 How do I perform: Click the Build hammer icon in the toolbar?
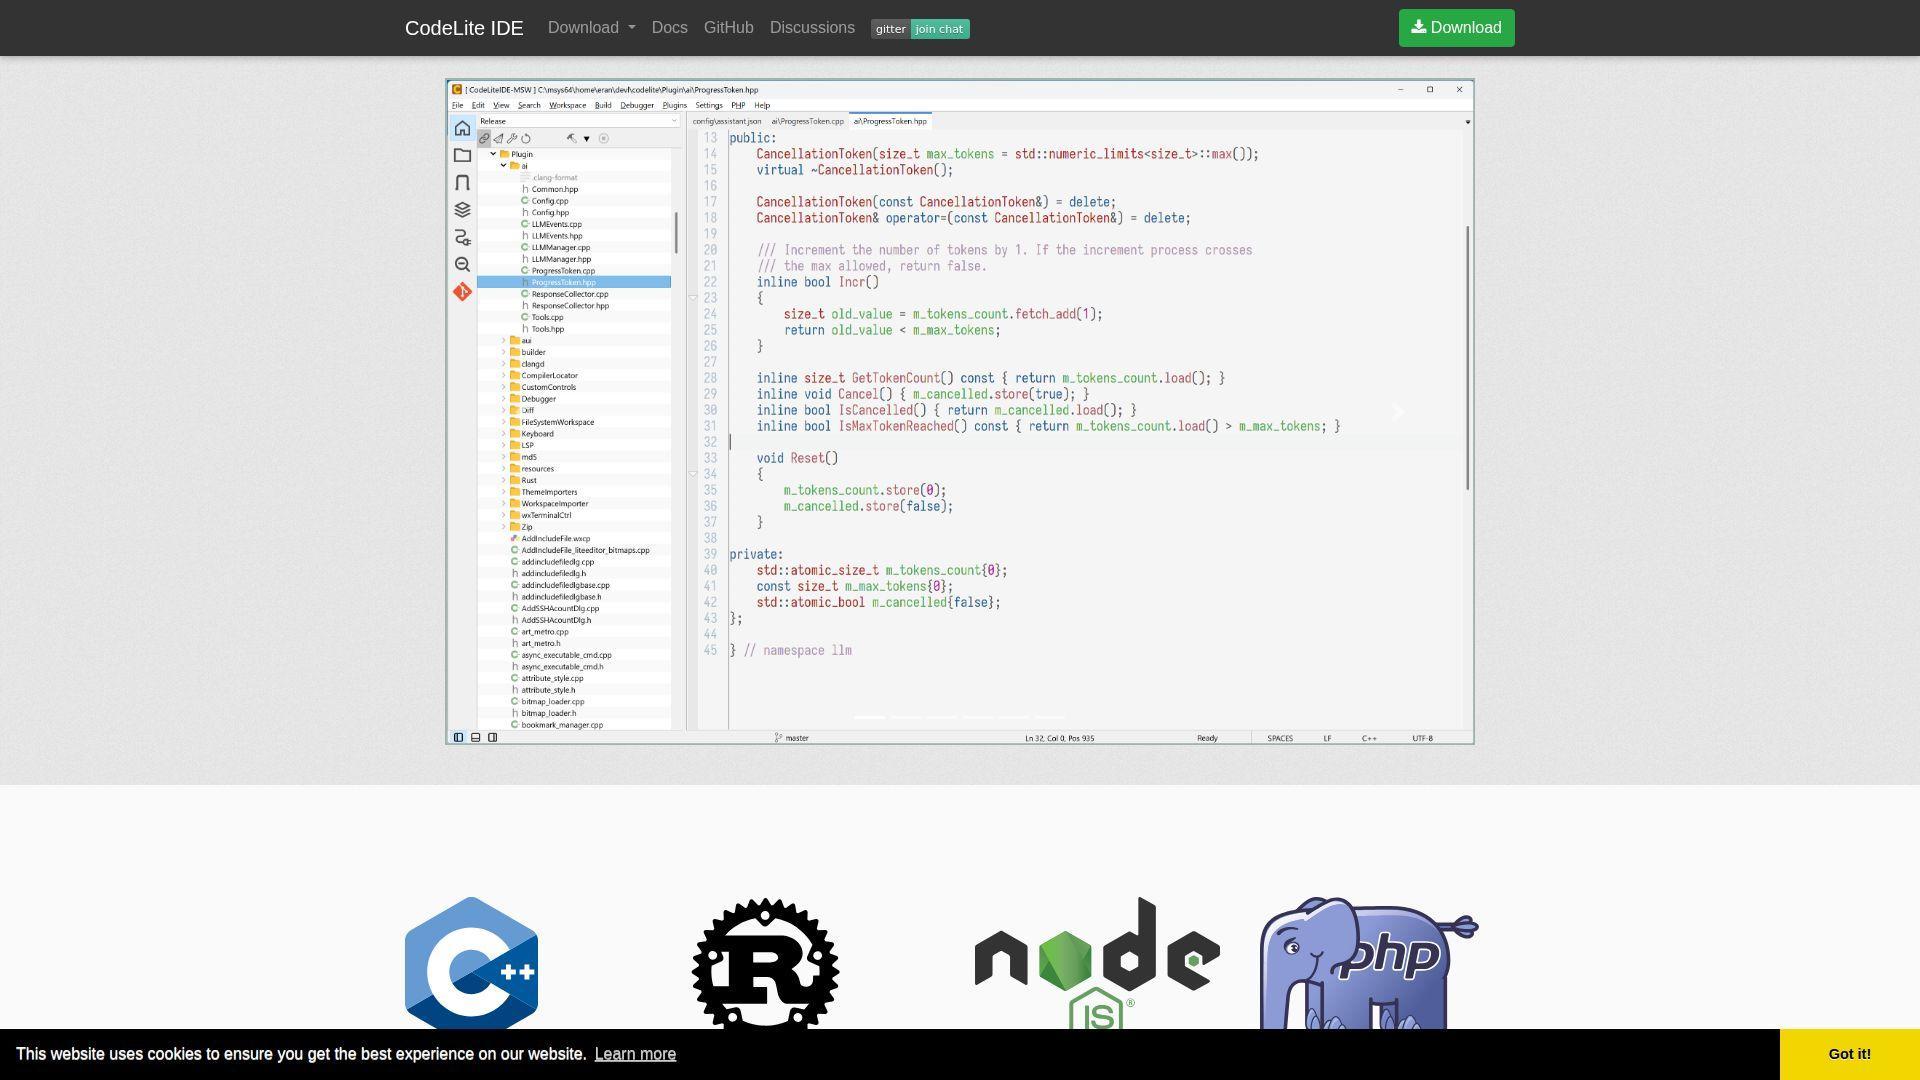[572, 139]
